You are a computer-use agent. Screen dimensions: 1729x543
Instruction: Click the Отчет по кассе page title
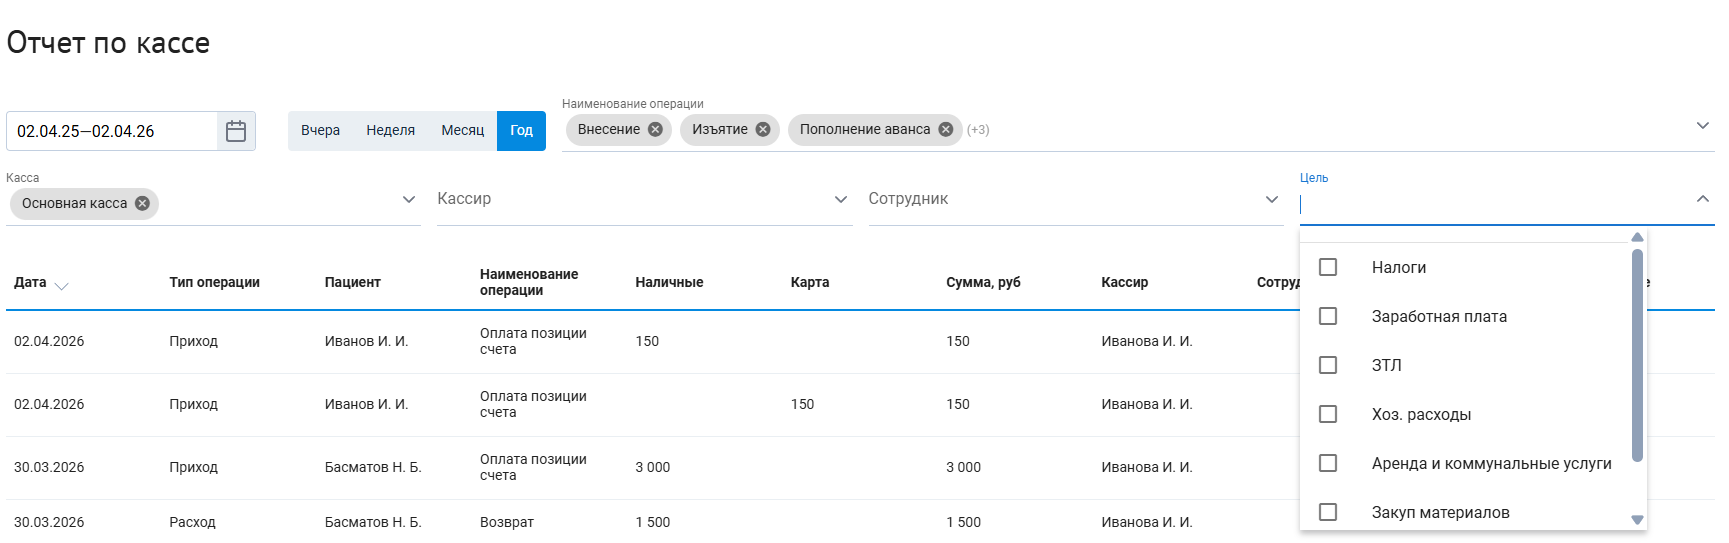[108, 43]
